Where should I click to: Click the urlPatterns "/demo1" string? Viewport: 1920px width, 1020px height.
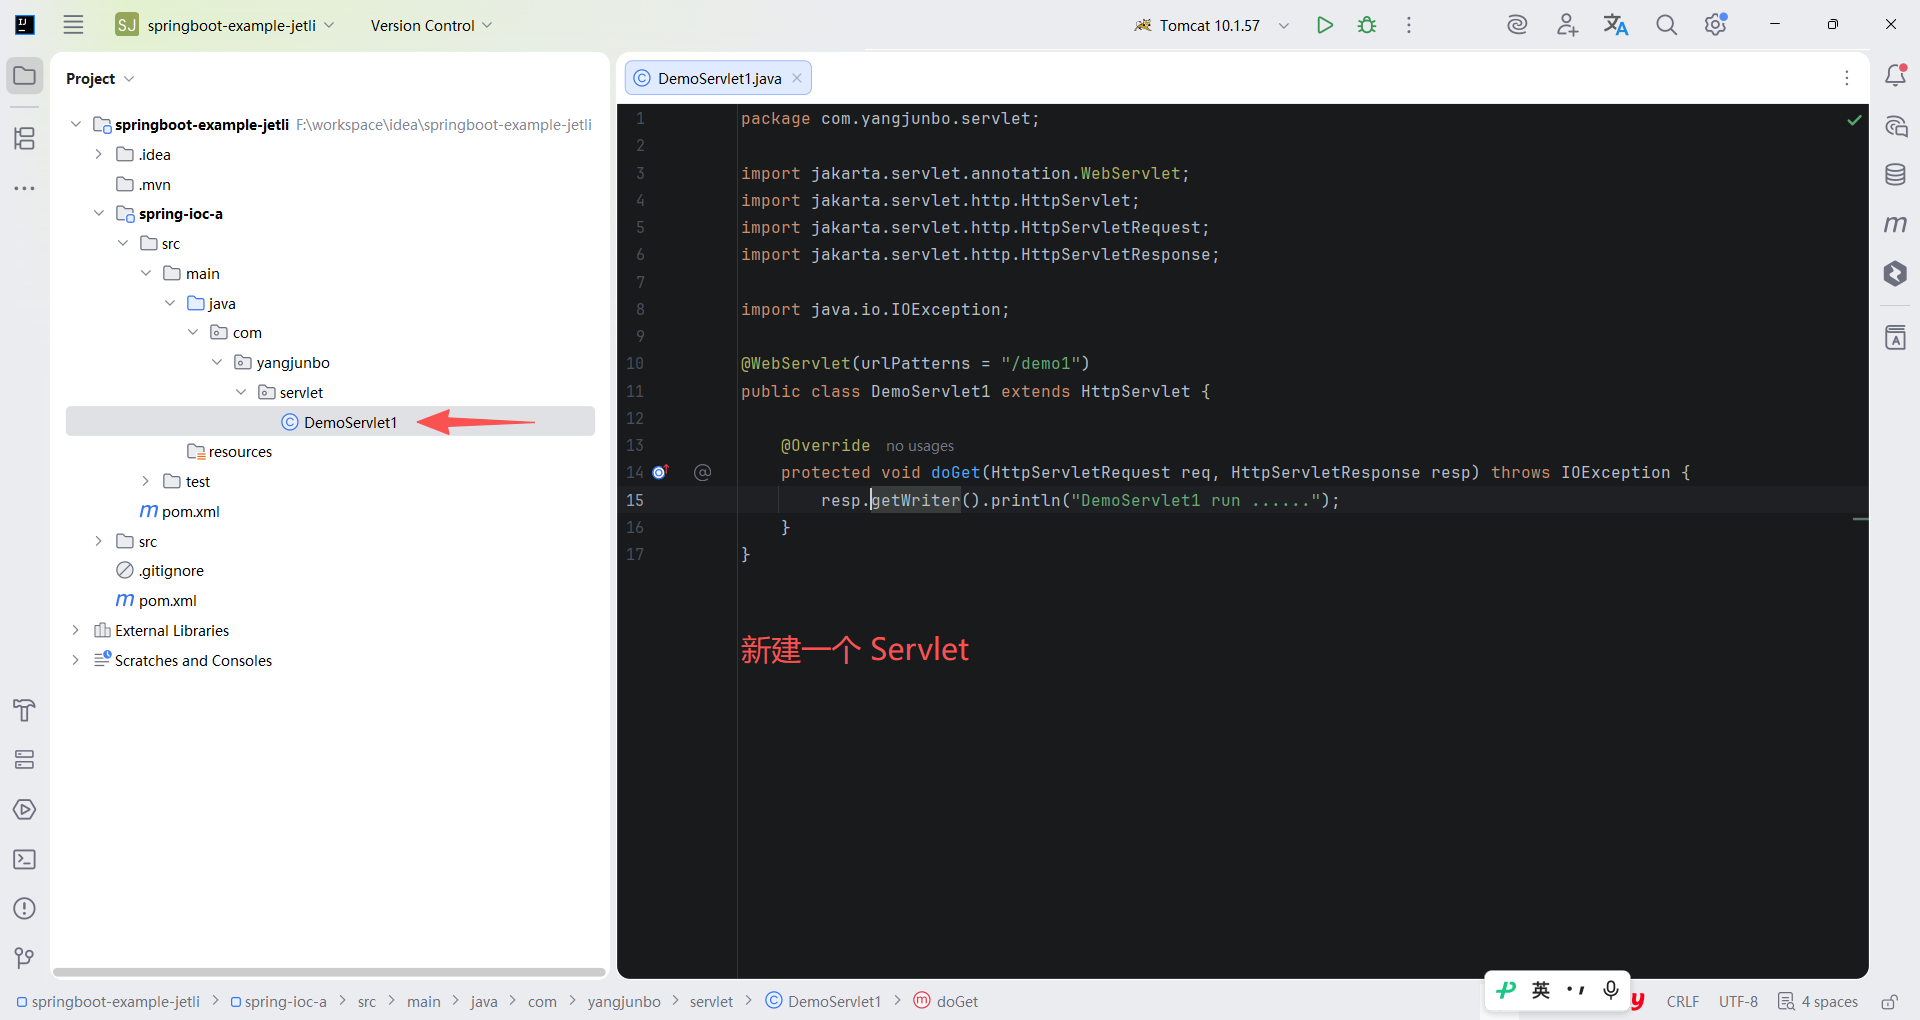1040,364
